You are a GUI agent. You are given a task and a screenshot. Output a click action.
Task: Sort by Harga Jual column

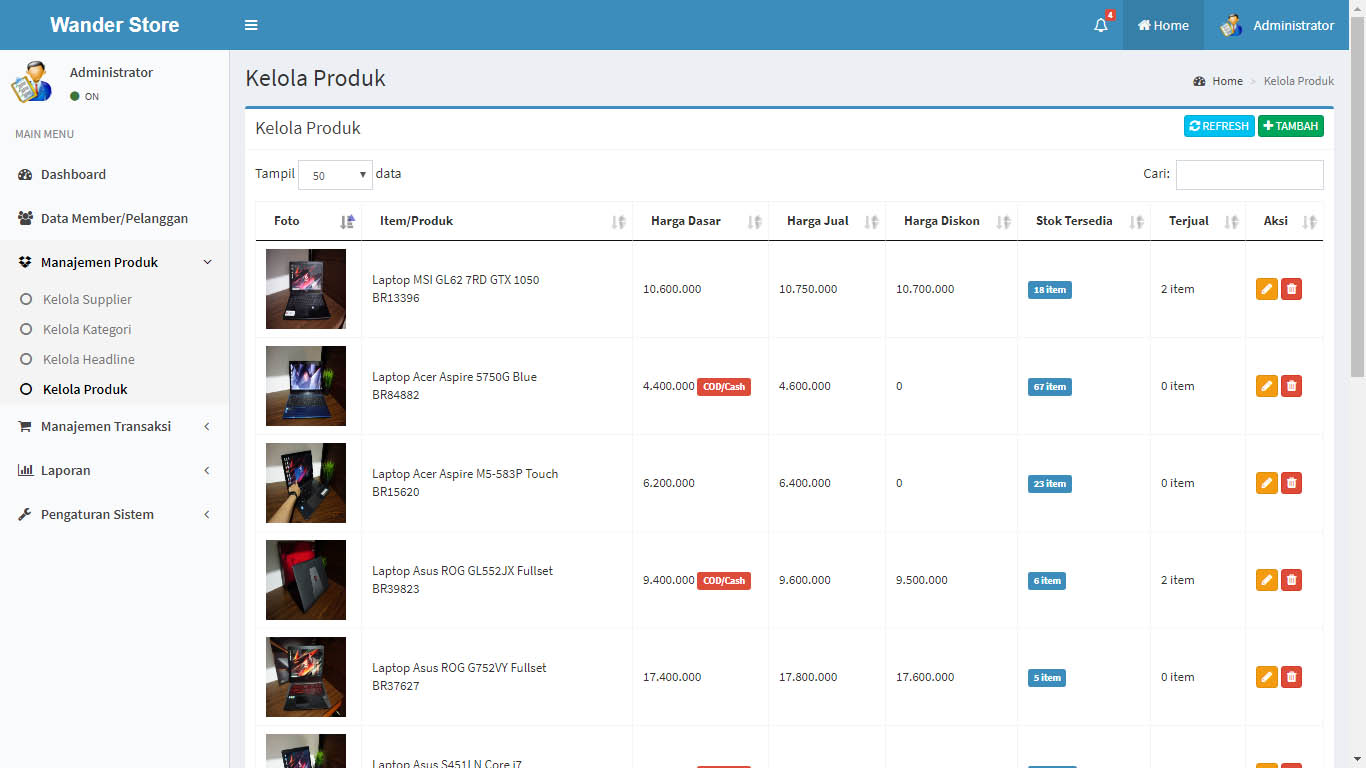(827, 221)
